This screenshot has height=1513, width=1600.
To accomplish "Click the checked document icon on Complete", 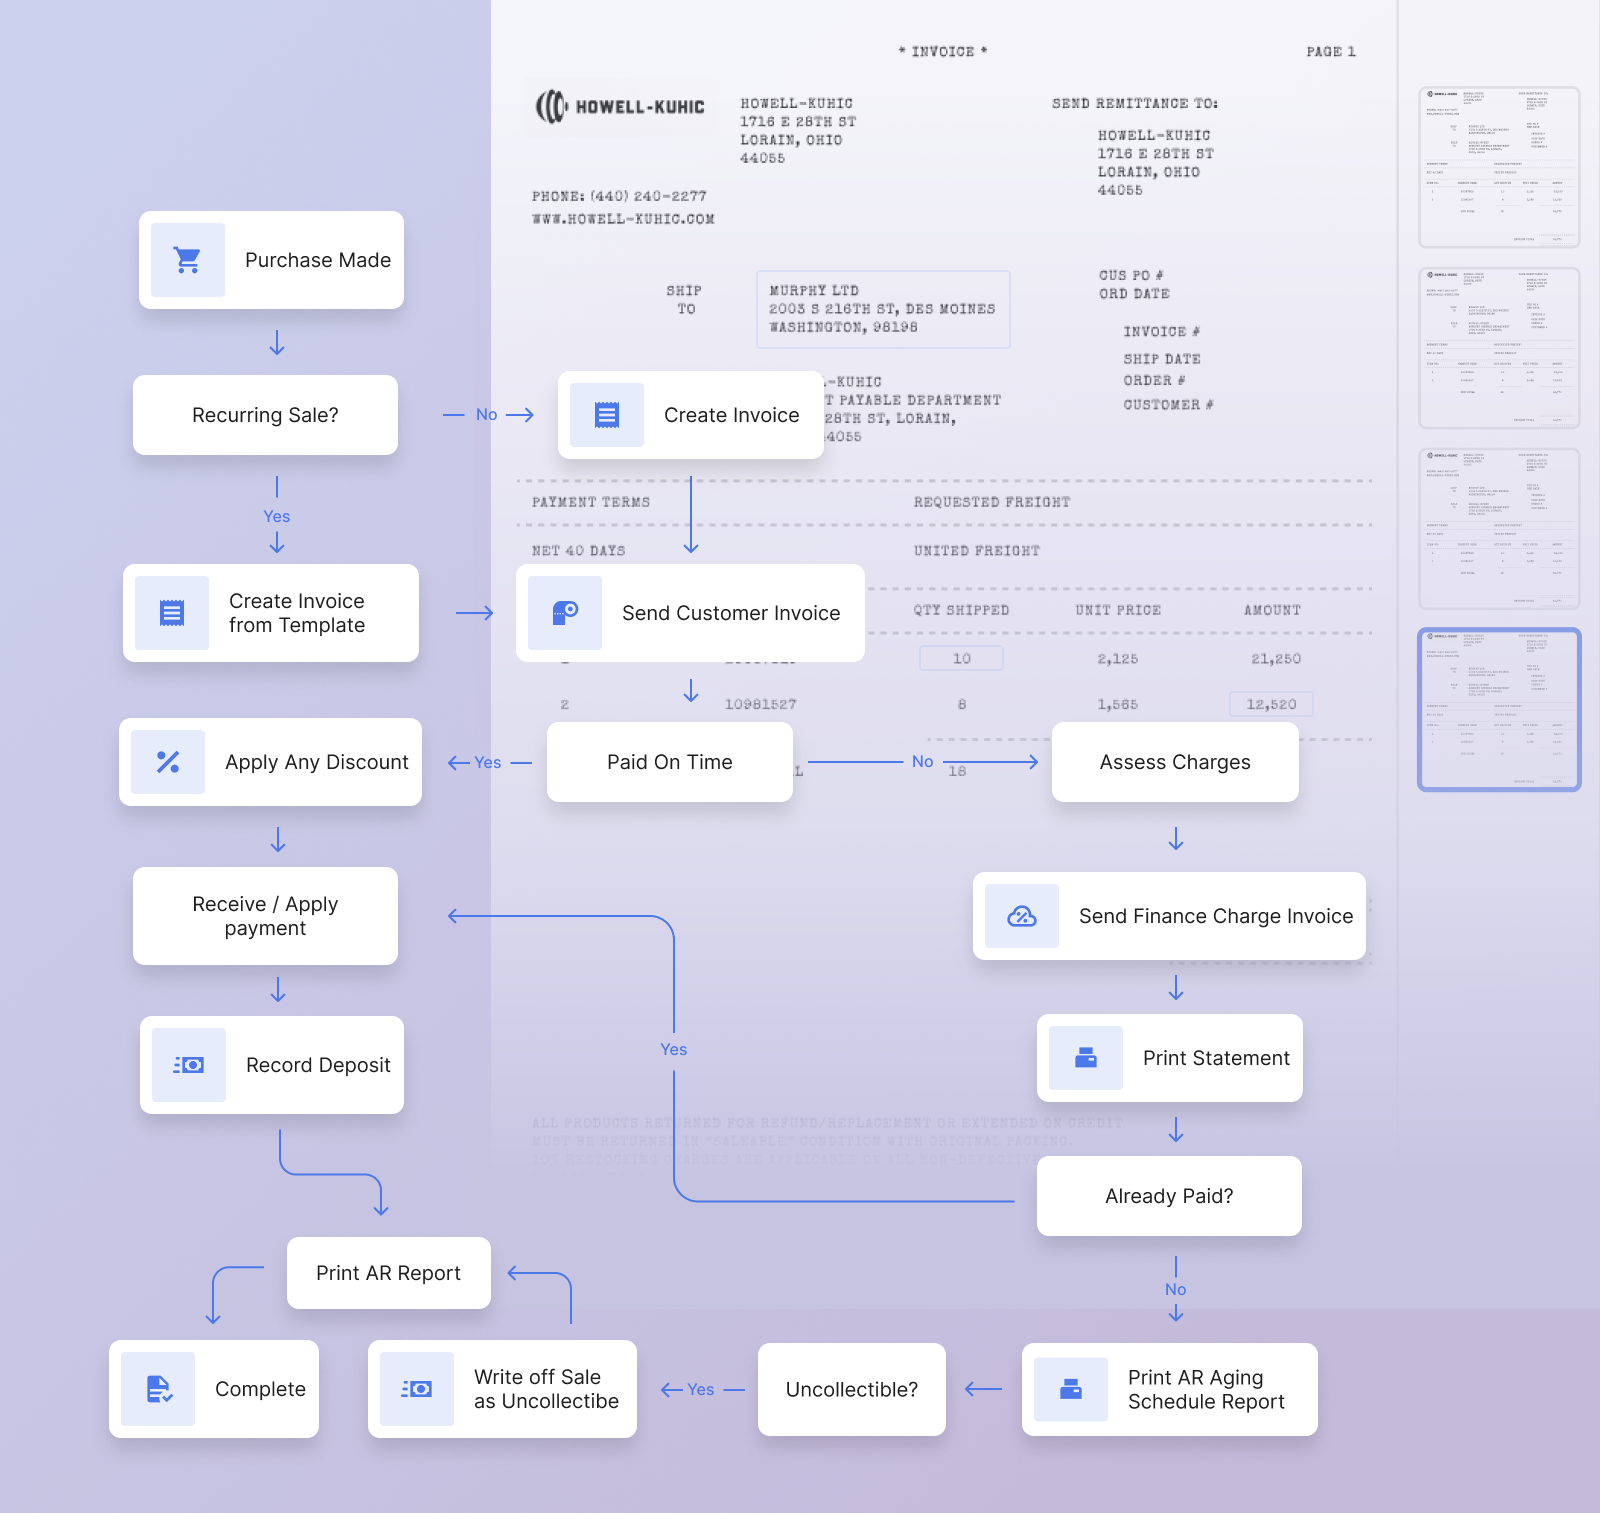I will [x=158, y=1389].
